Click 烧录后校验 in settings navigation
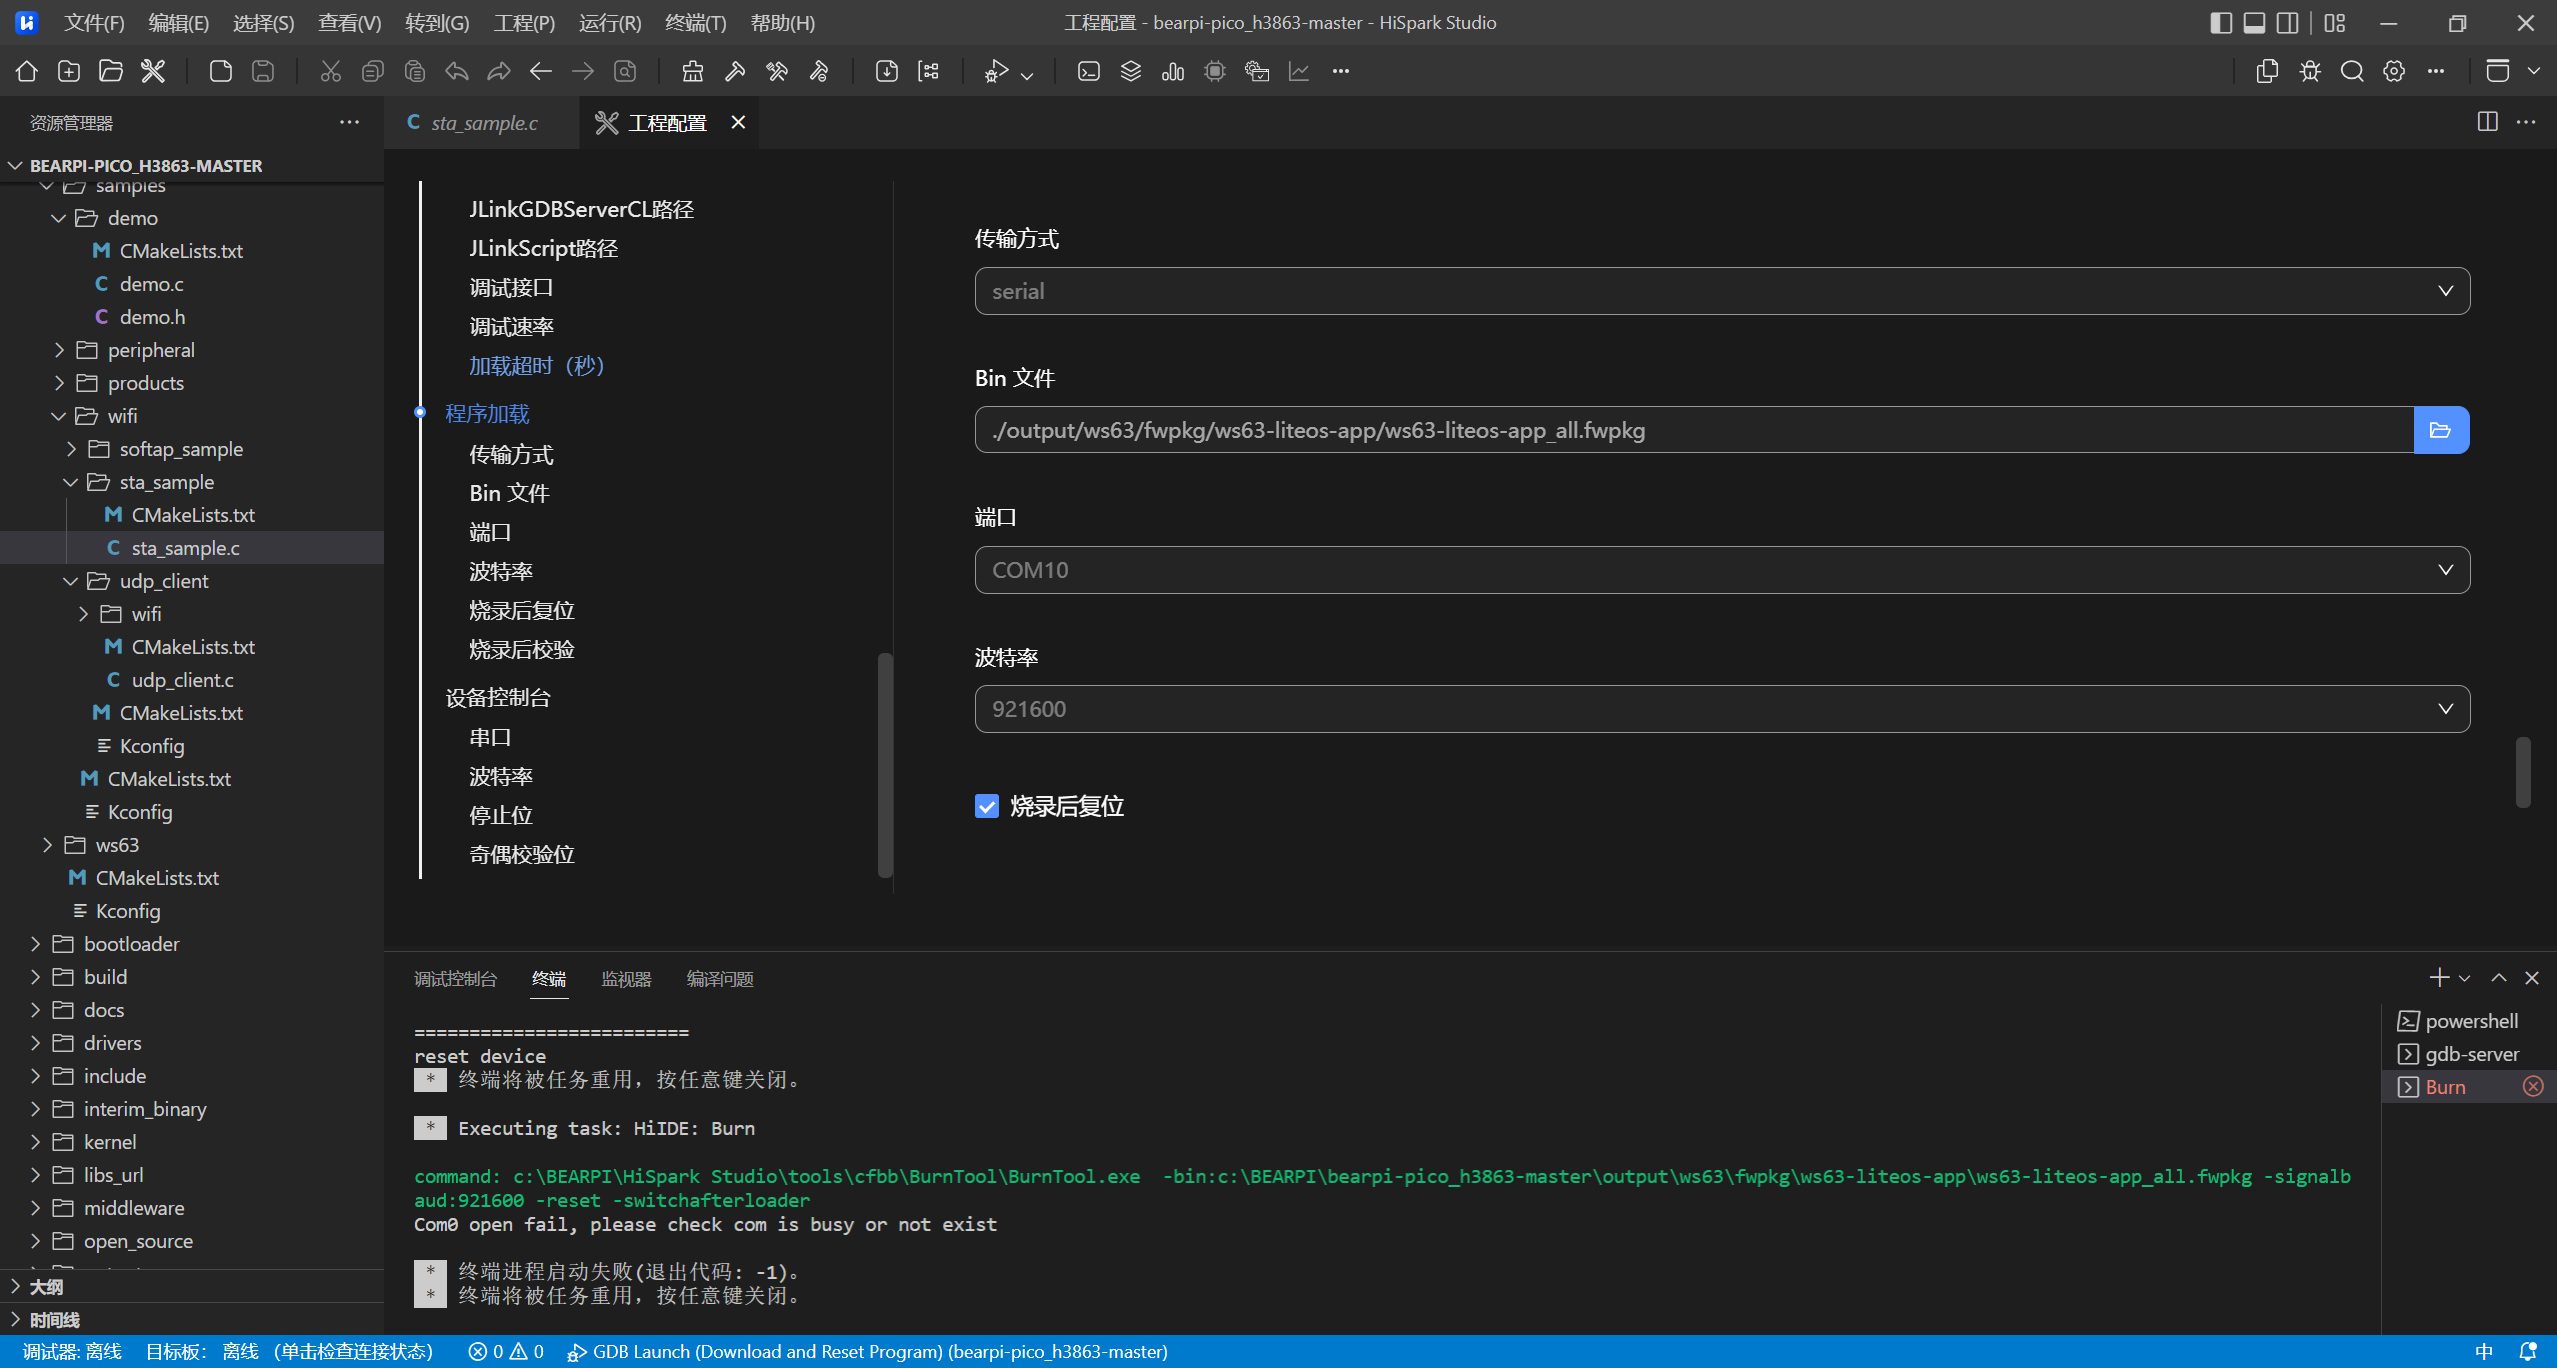Image resolution: width=2557 pixels, height=1368 pixels. 521,650
